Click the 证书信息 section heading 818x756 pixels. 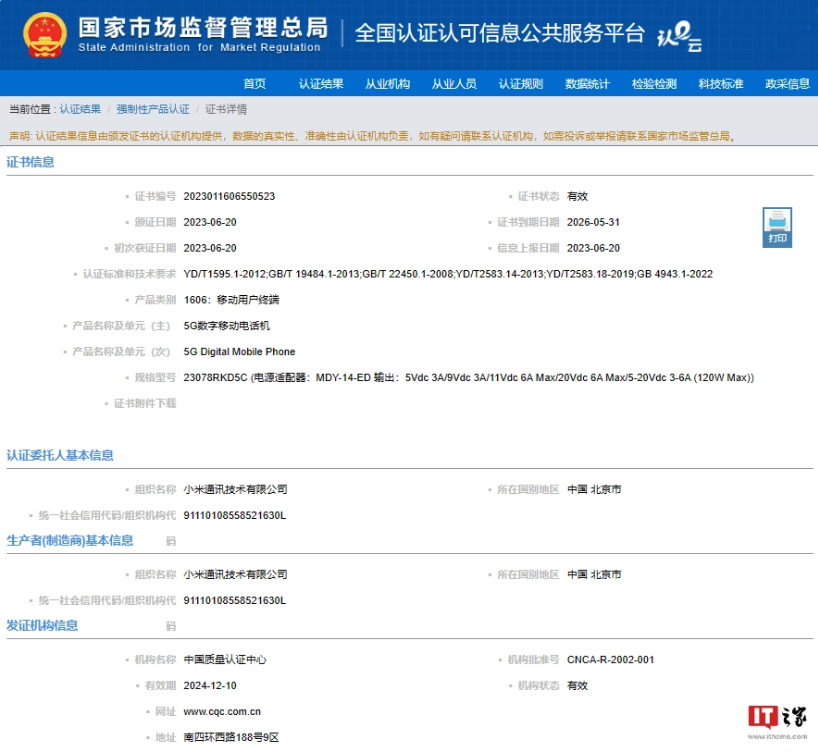point(30,162)
